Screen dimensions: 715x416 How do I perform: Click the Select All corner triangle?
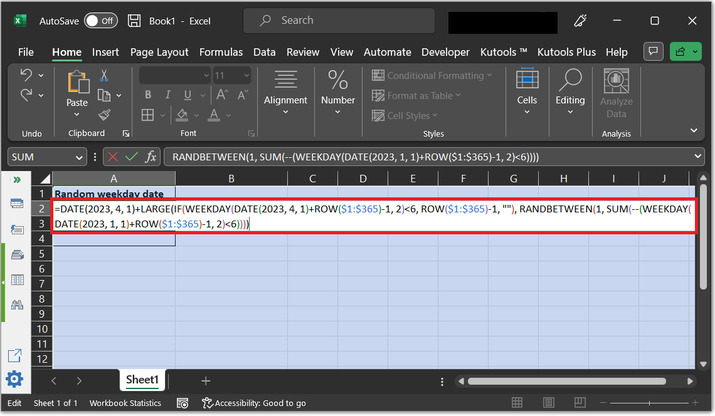pos(44,178)
